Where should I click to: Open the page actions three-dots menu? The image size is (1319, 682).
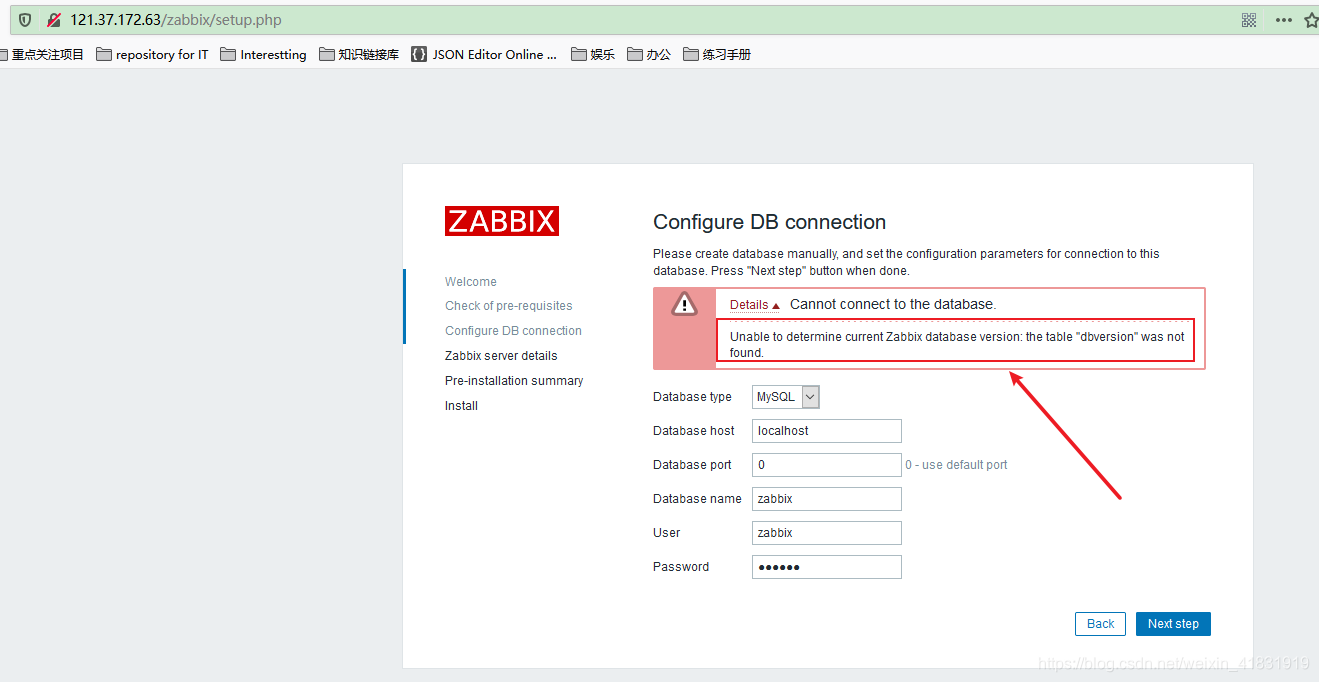point(1284,20)
